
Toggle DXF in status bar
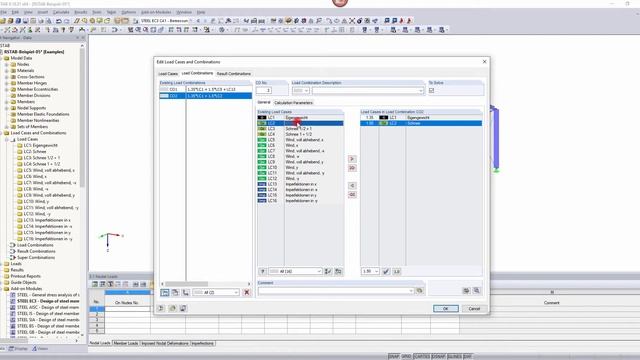467,356
